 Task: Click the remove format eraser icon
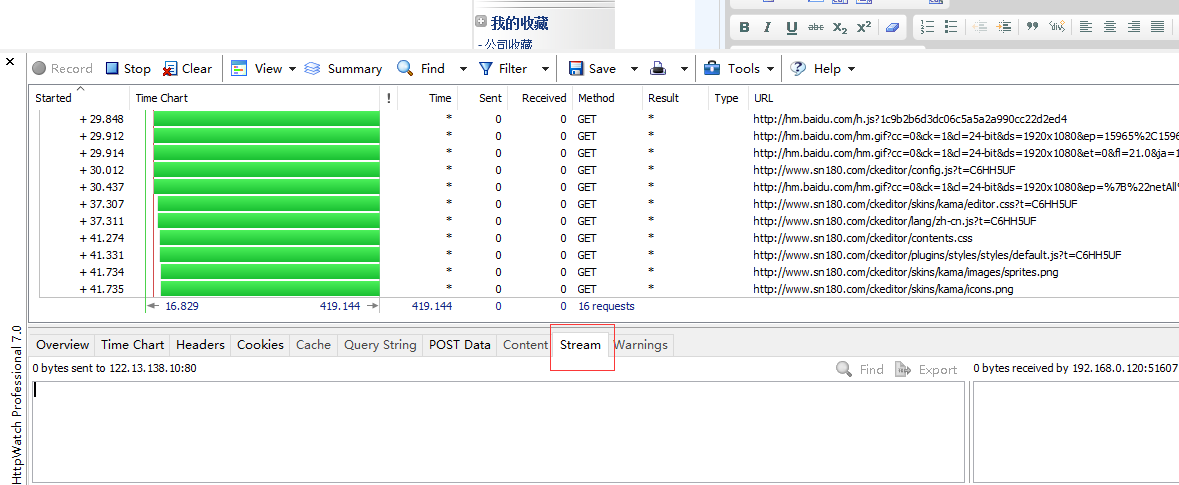click(x=893, y=27)
